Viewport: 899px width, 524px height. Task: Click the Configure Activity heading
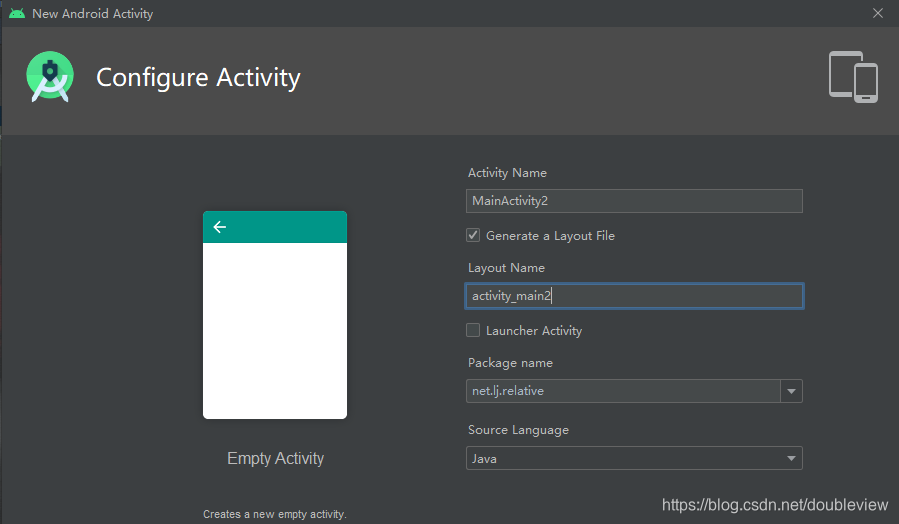(198, 77)
